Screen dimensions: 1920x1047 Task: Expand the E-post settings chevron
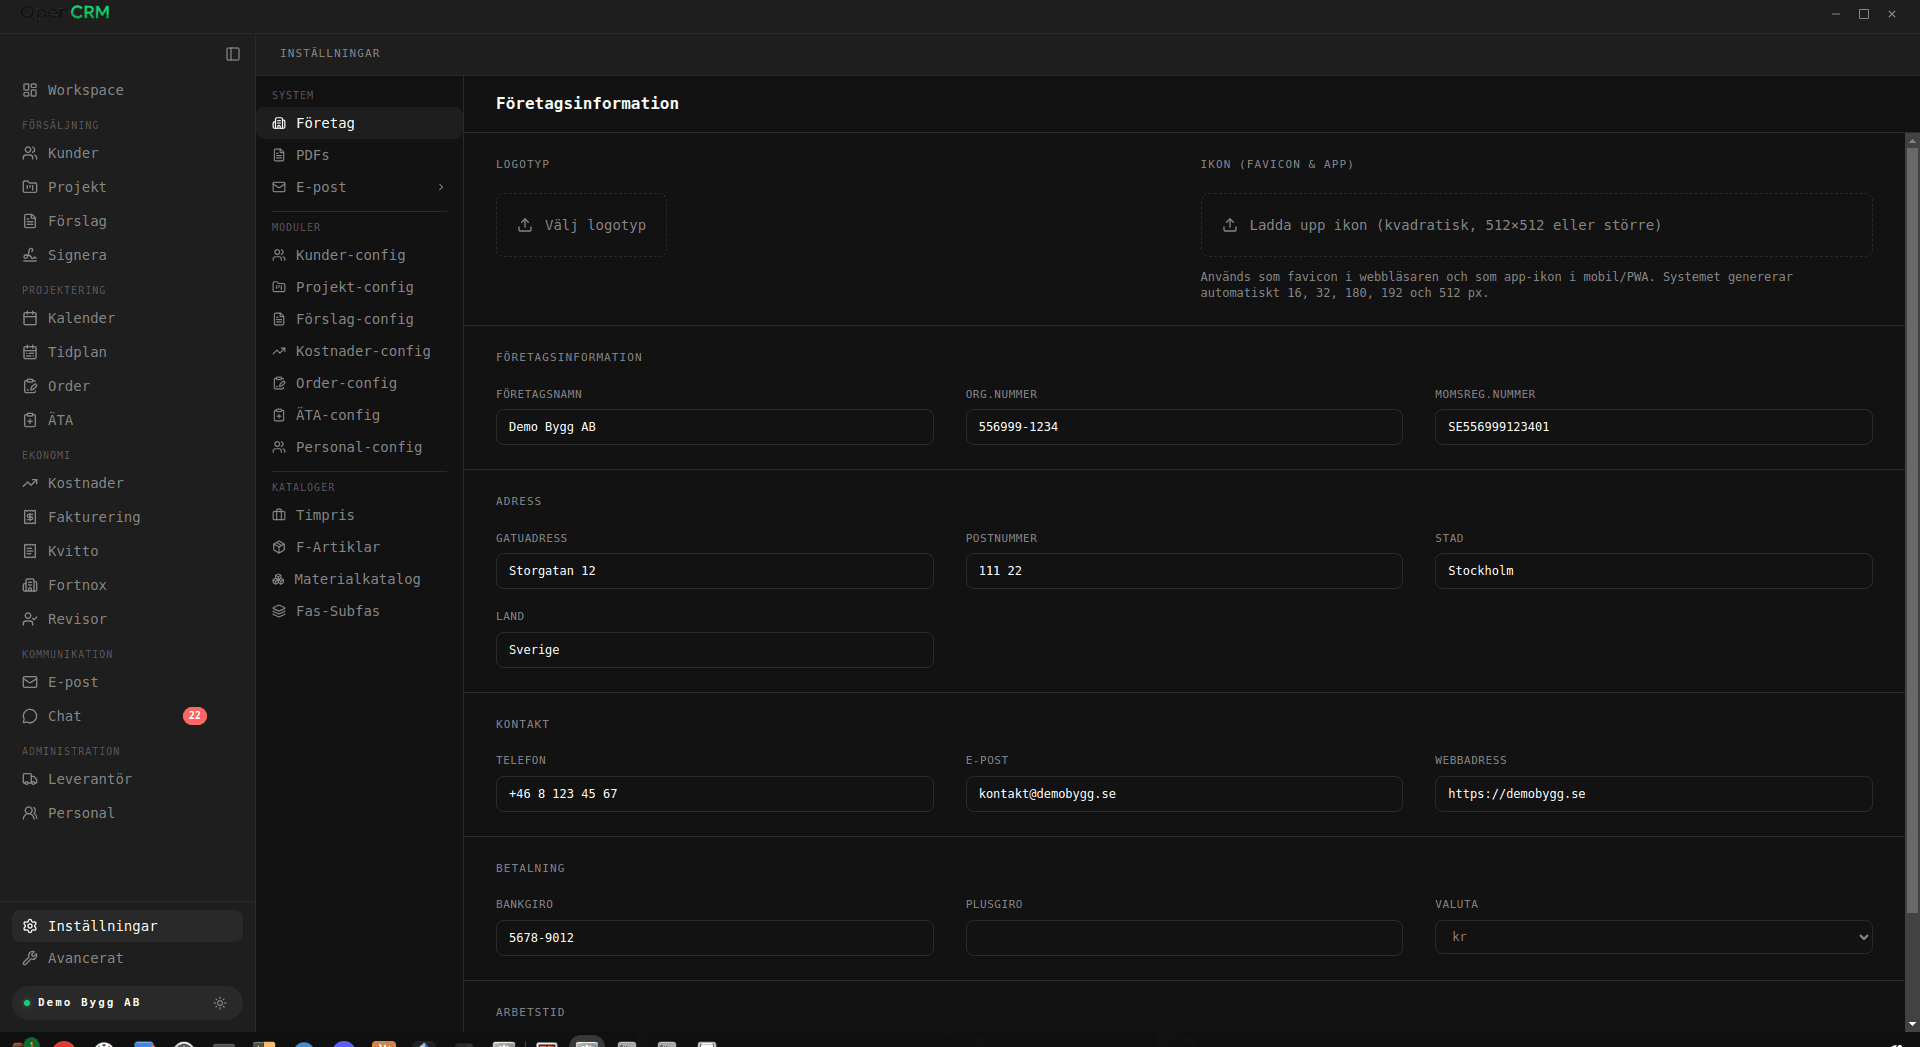pyautogui.click(x=441, y=187)
